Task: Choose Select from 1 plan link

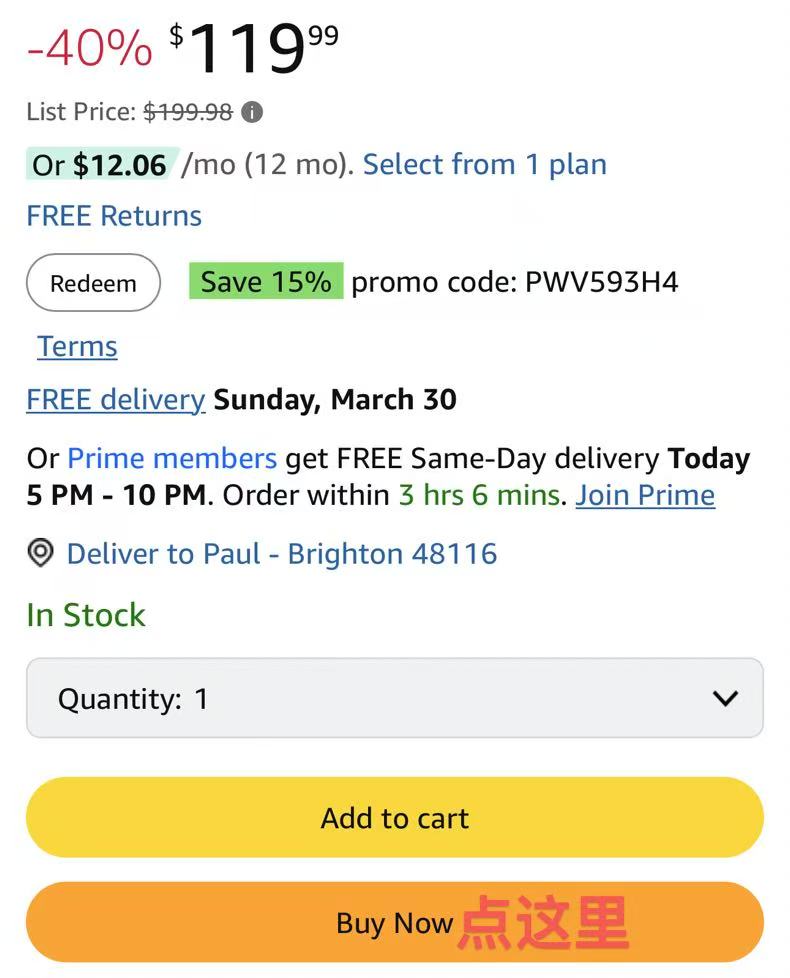Action: [484, 165]
